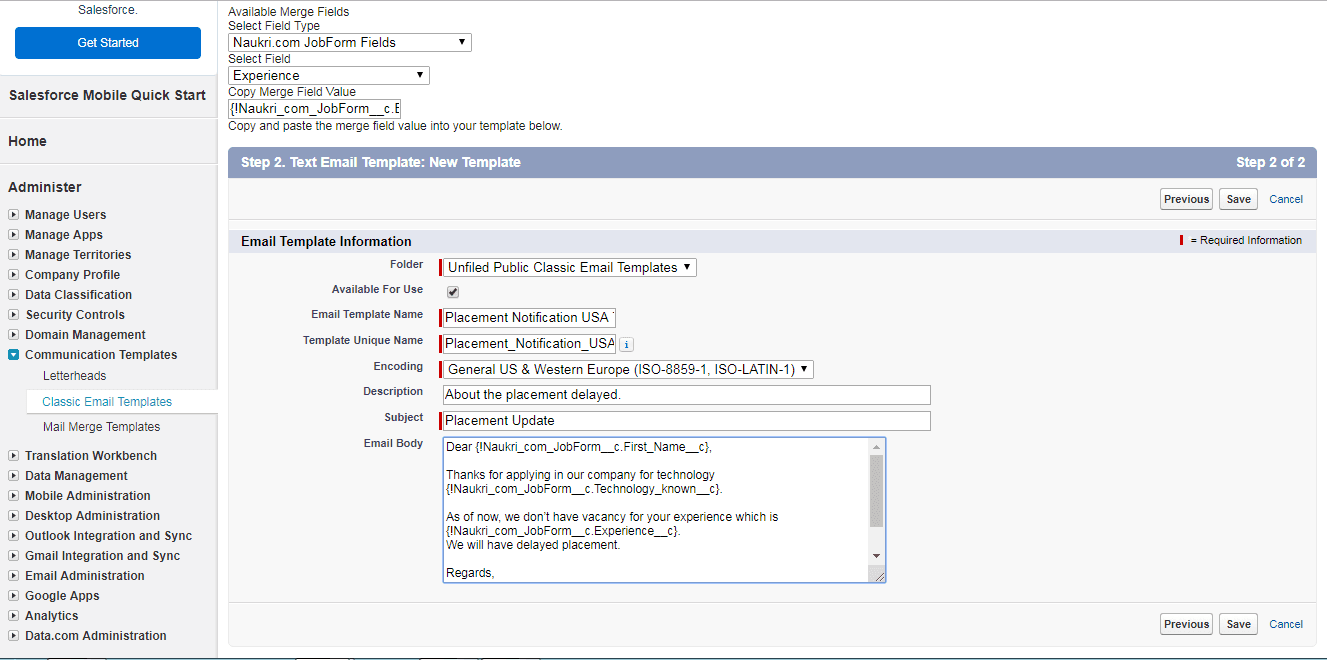This screenshot has width=1327, height=660.
Task: Click the bottom Cancel link
Action: point(1285,624)
